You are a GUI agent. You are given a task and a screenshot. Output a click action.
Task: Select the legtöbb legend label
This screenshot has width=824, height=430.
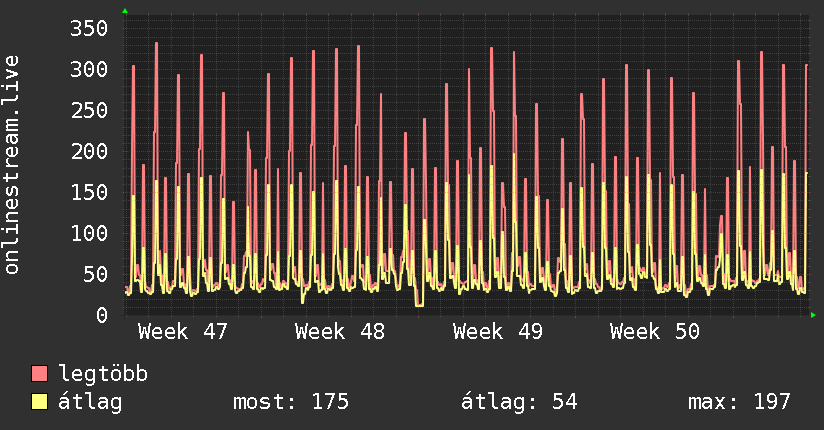click(103, 374)
